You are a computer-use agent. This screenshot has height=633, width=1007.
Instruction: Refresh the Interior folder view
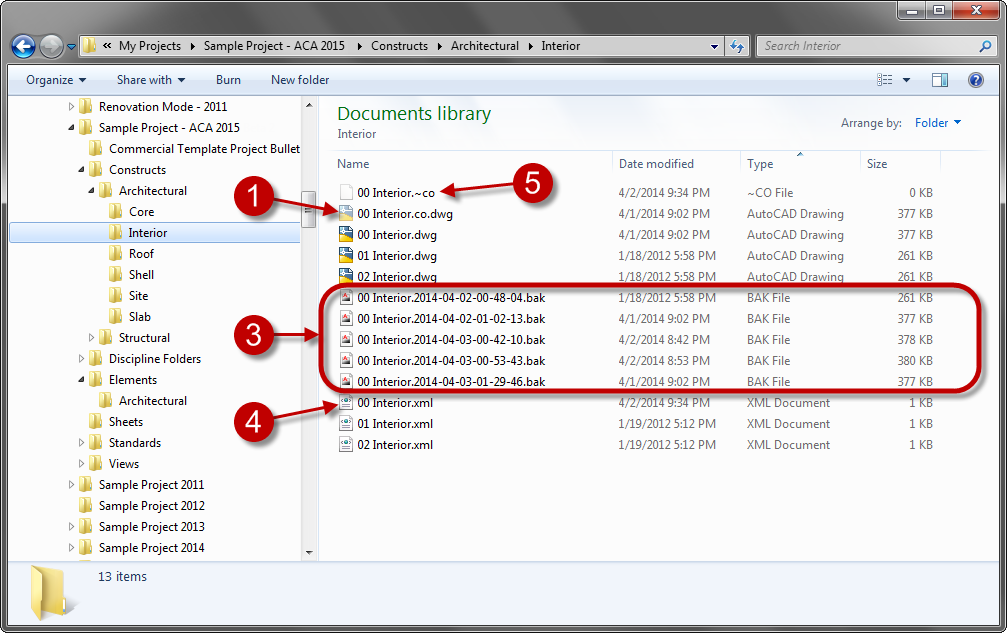pyautogui.click(x=736, y=45)
